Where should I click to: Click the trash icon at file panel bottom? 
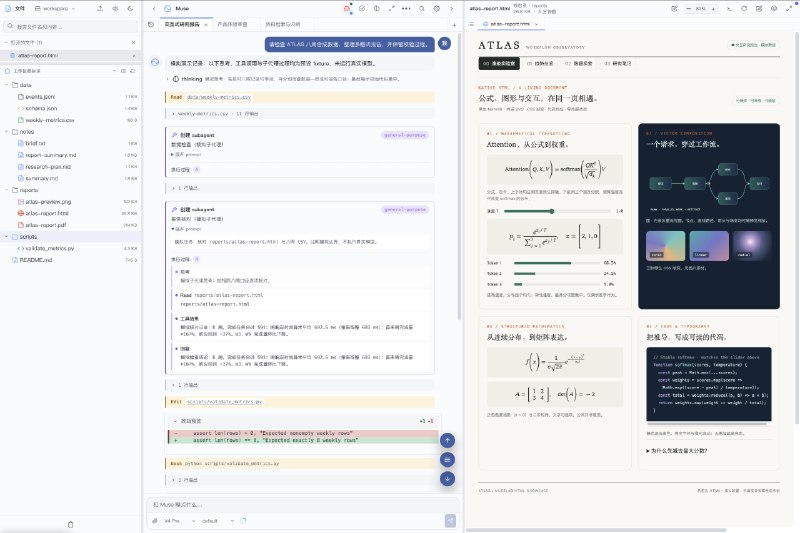(x=70, y=524)
